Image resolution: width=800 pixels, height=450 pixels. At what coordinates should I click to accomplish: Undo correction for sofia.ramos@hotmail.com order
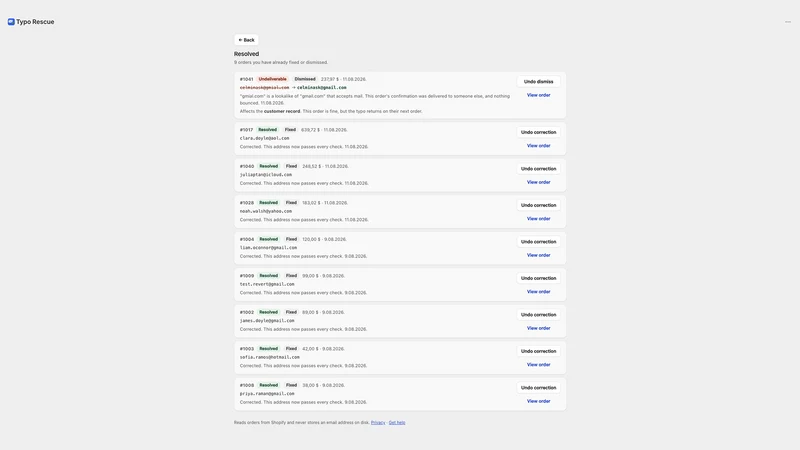click(538, 351)
